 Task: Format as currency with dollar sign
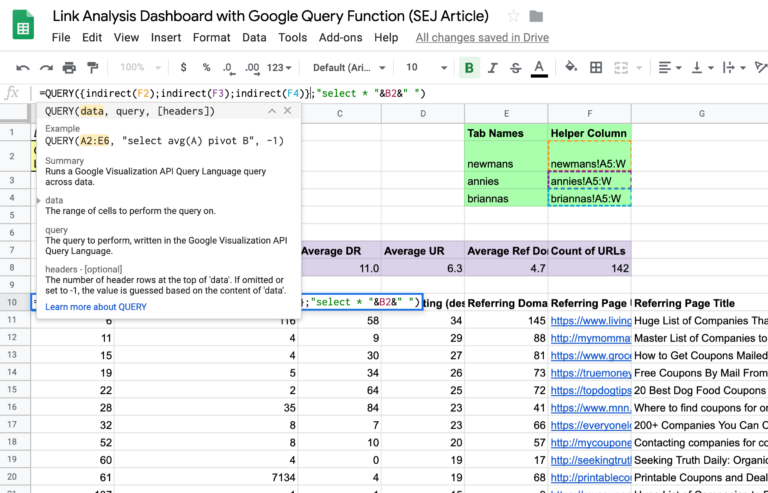[x=183, y=68]
